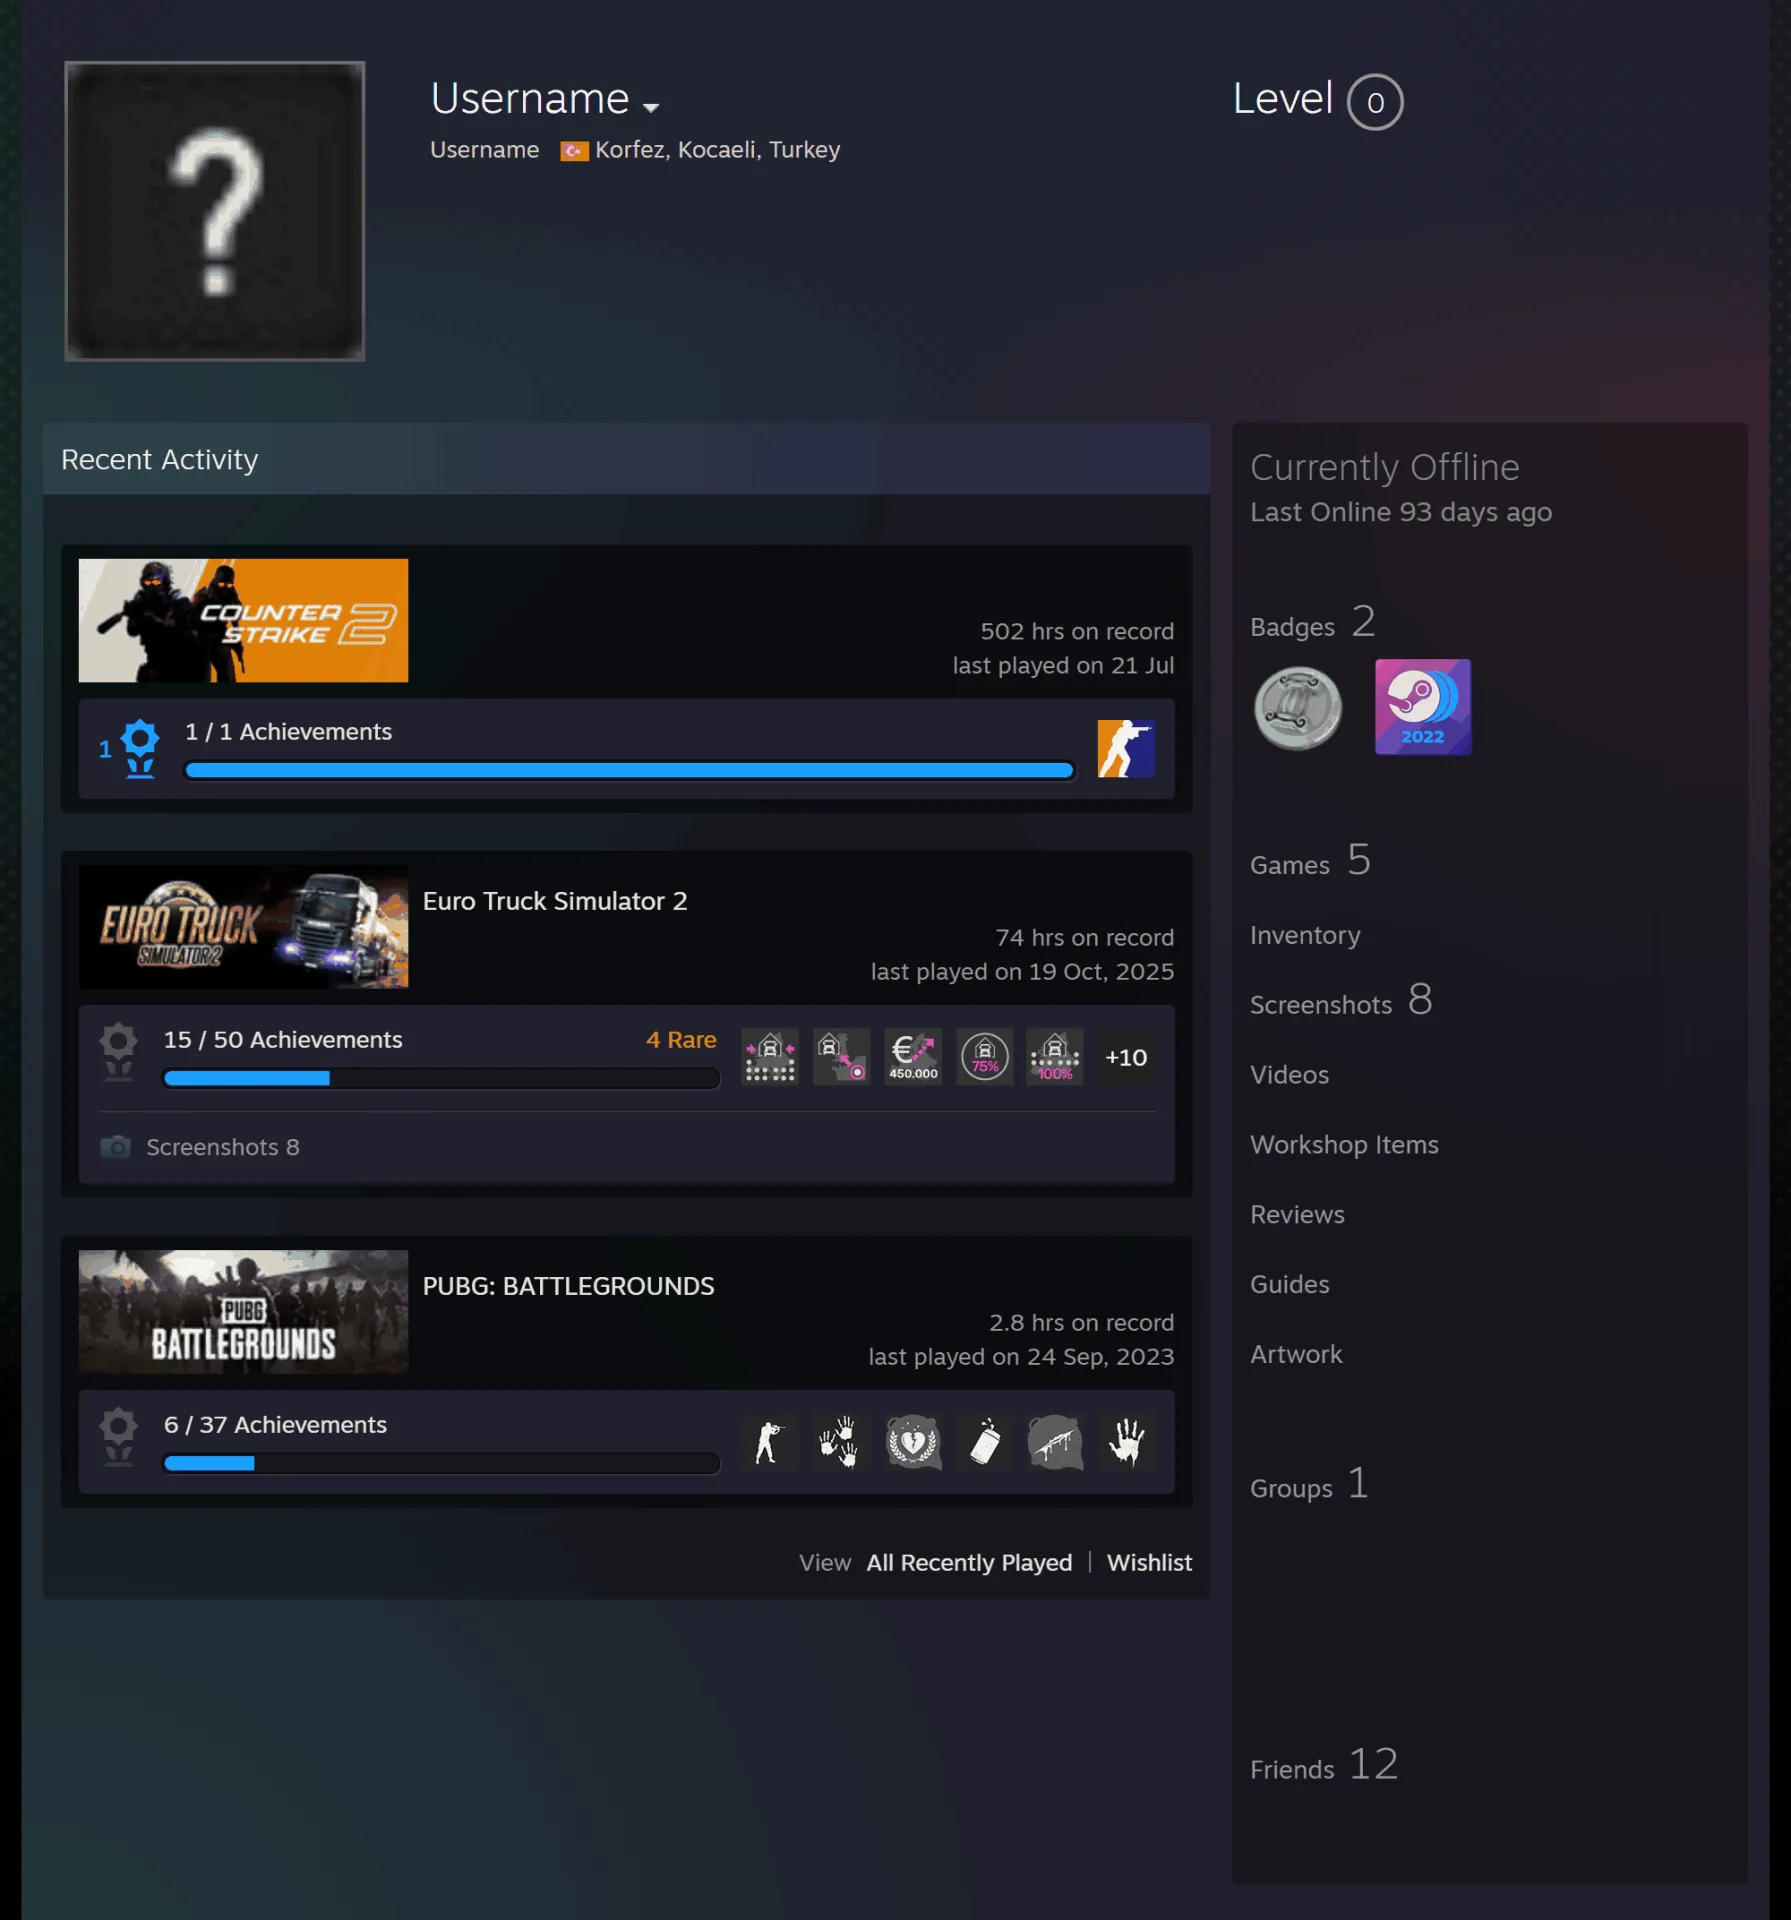Viewport: 1791px width, 1920px height.
Task: Expand the Username dropdown arrow
Action: pyautogui.click(x=651, y=107)
